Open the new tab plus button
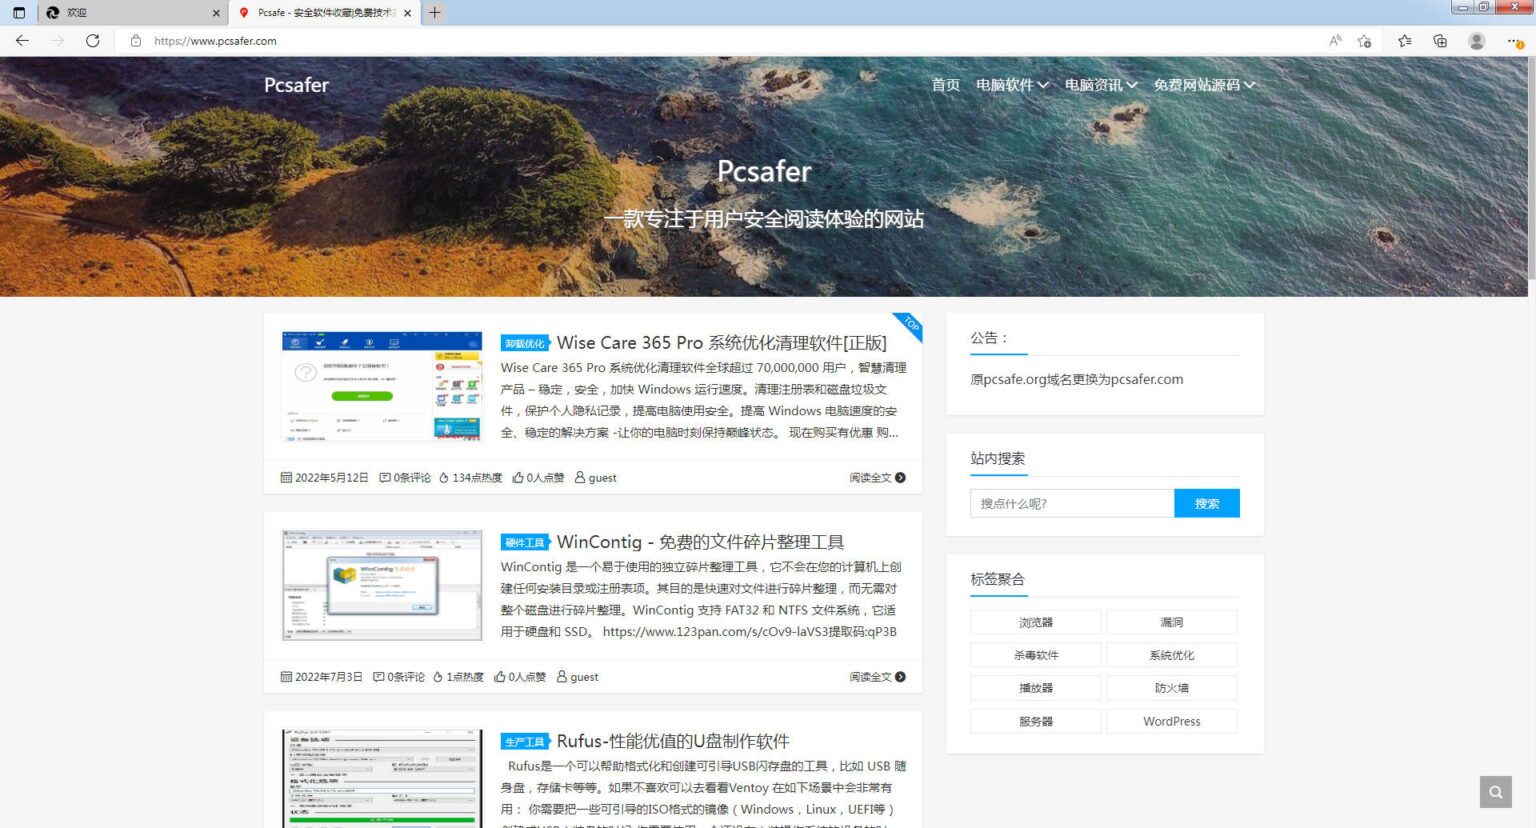1536x828 pixels. 434,13
